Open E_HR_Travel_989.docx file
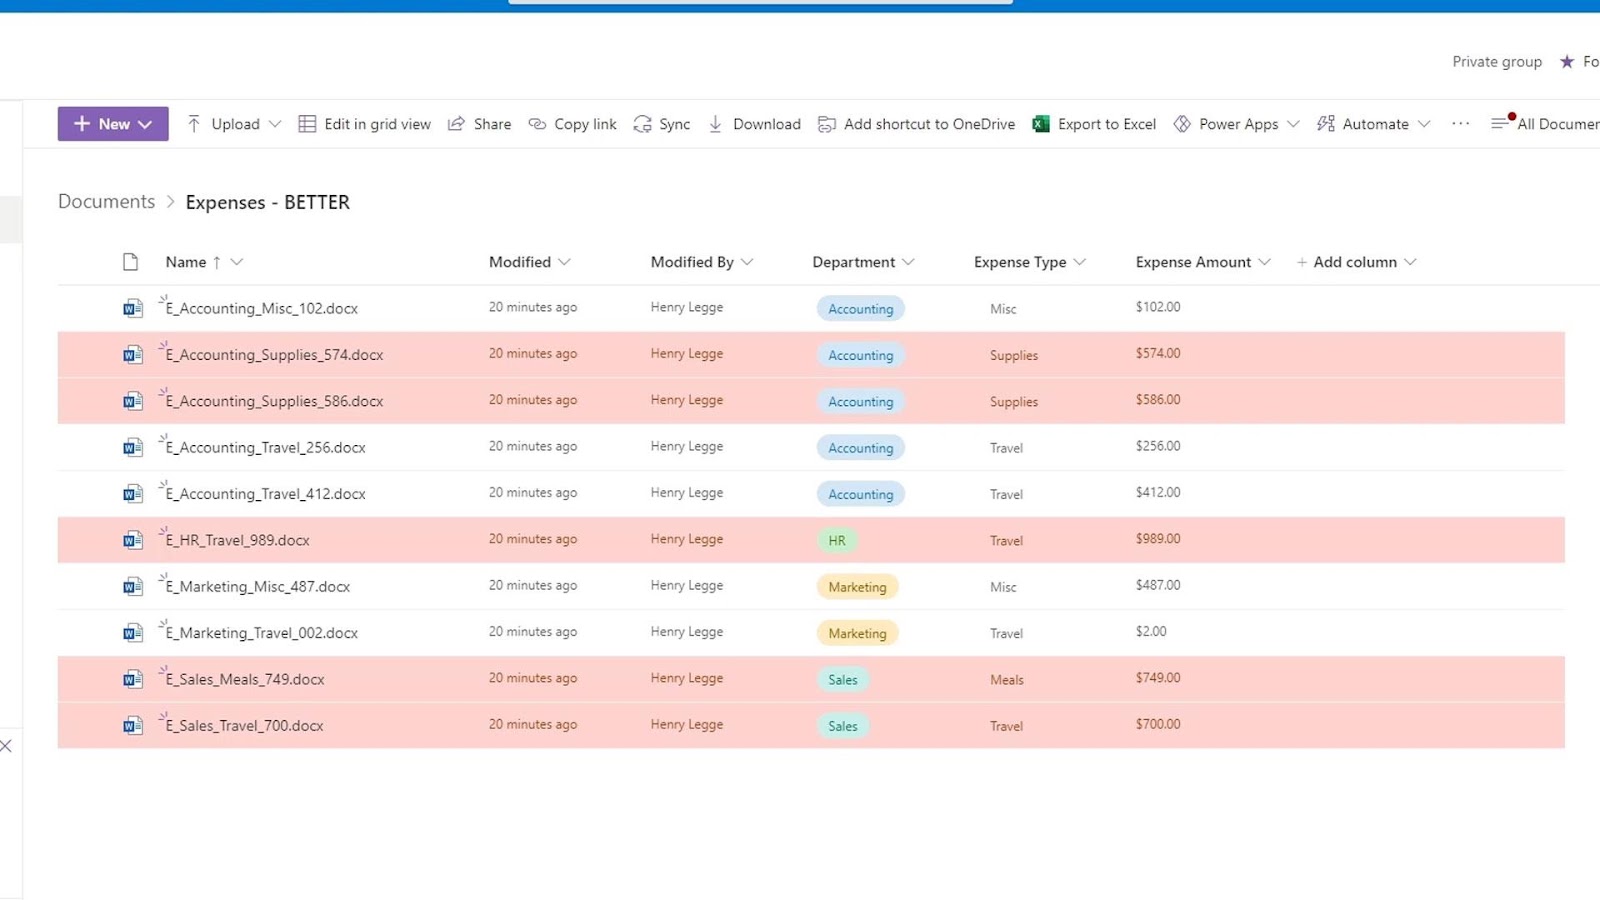 tap(238, 540)
